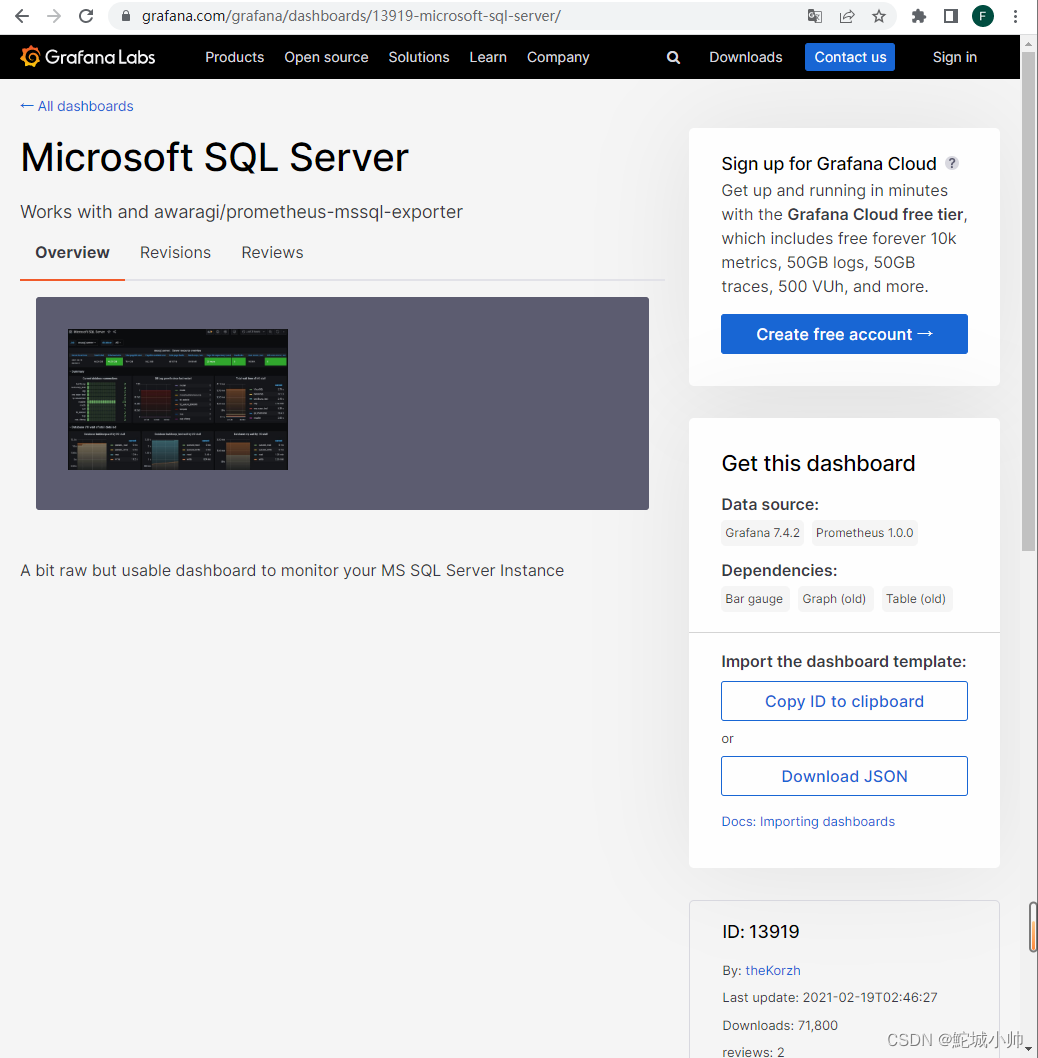Open the Chrome three-dot menu

coord(1015,16)
